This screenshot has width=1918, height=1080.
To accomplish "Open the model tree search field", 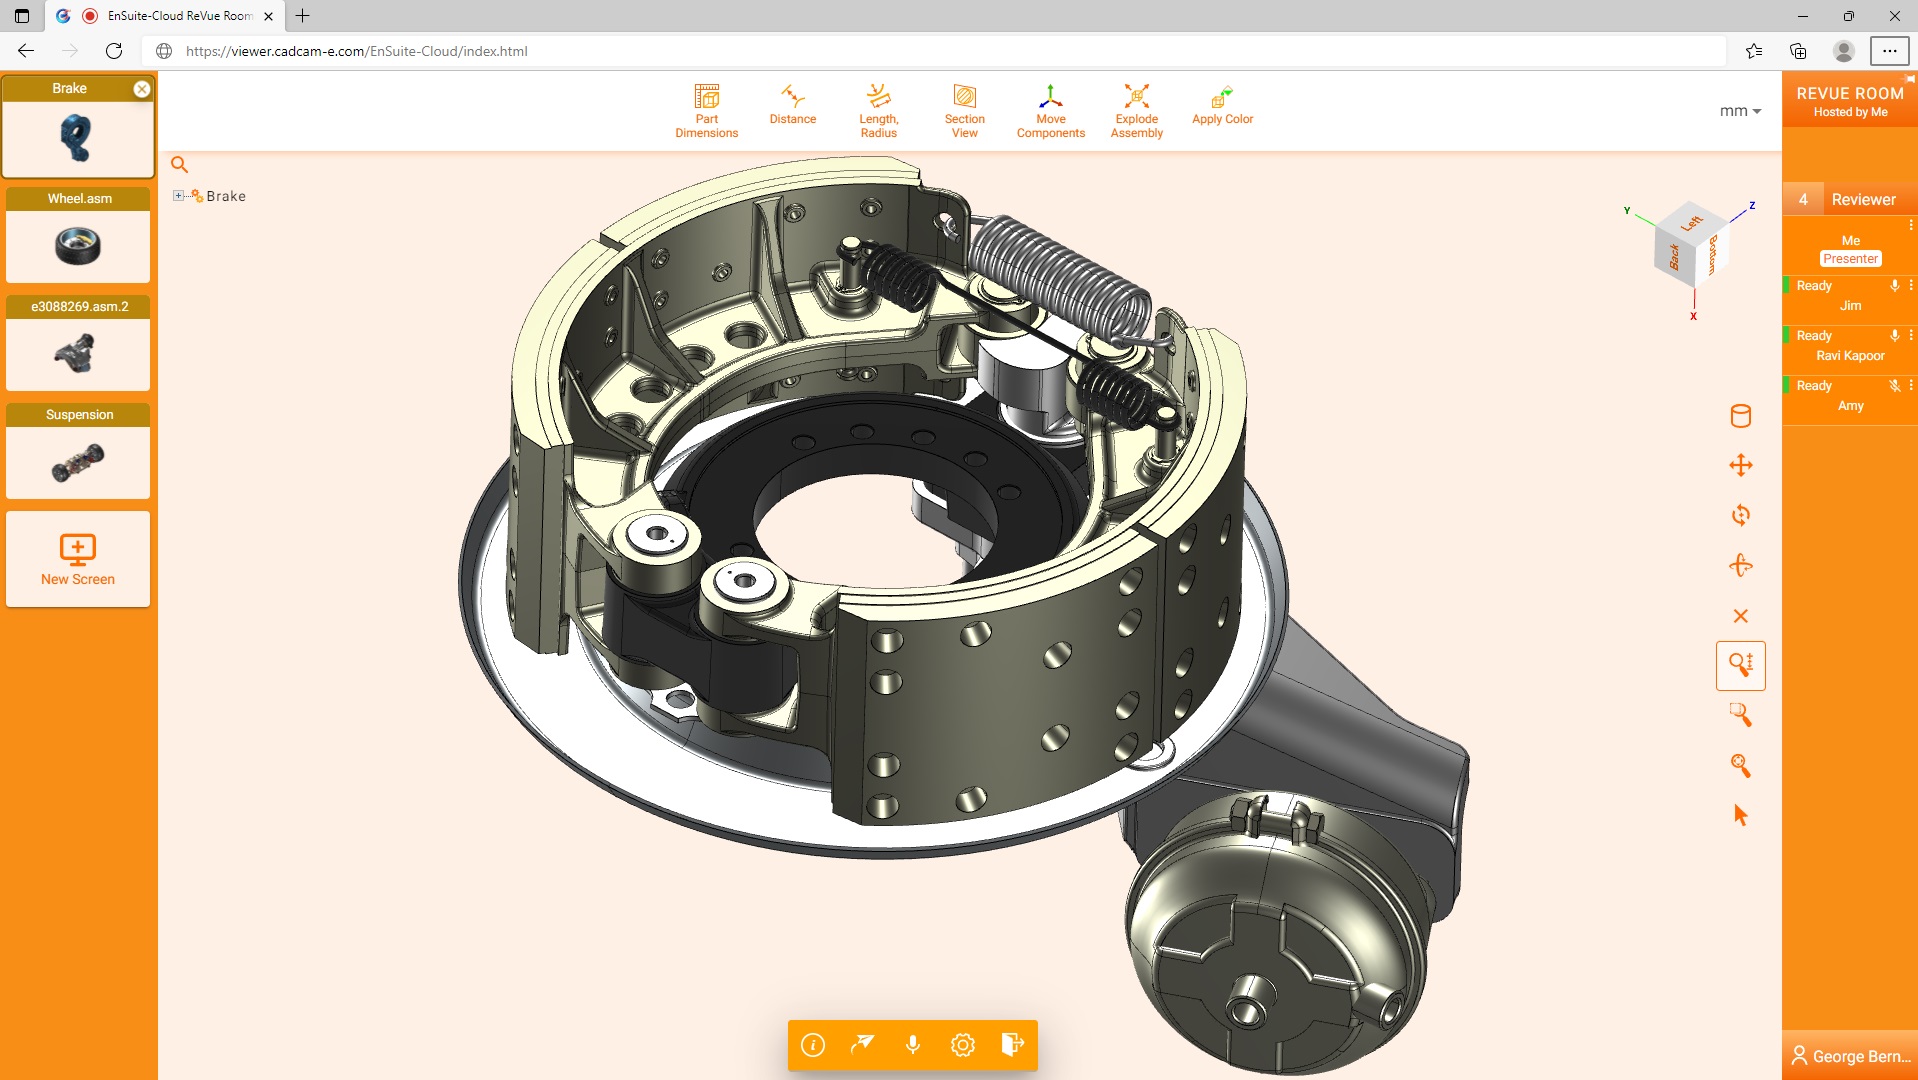I will [180, 164].
